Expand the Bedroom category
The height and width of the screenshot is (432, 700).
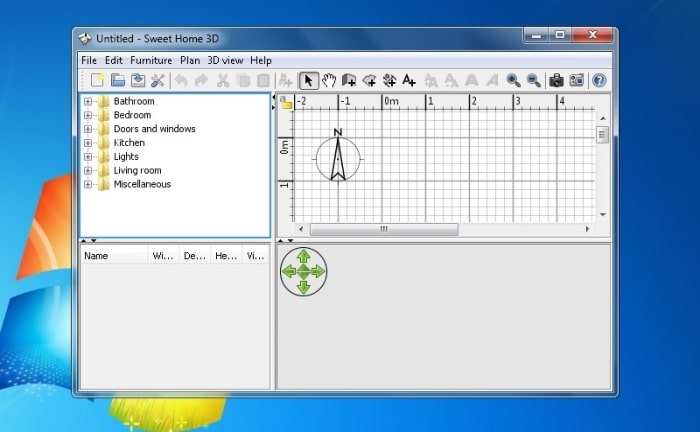88,115
